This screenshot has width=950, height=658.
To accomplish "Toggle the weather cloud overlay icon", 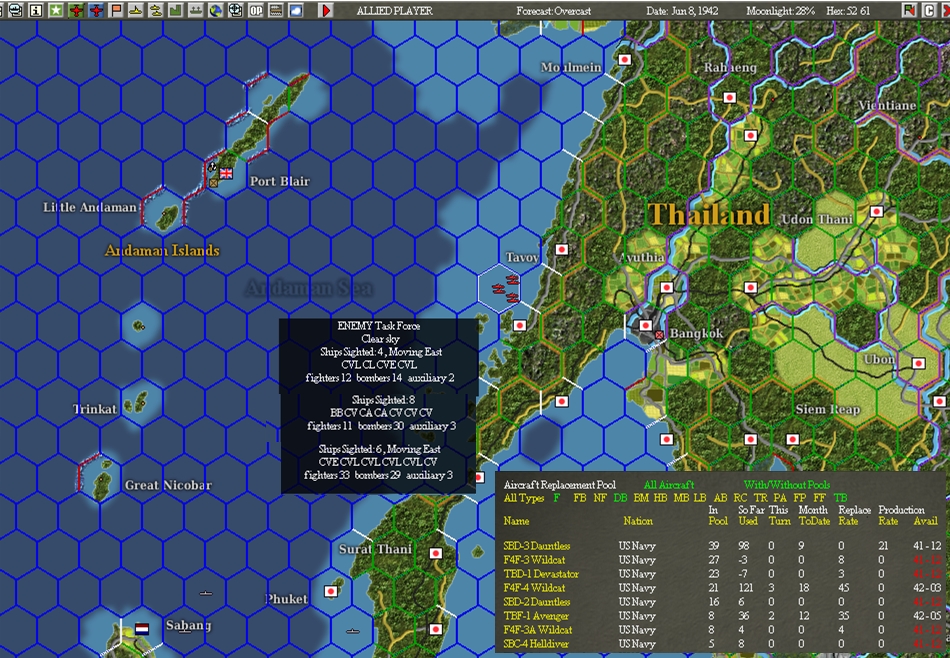I will 296,10.
